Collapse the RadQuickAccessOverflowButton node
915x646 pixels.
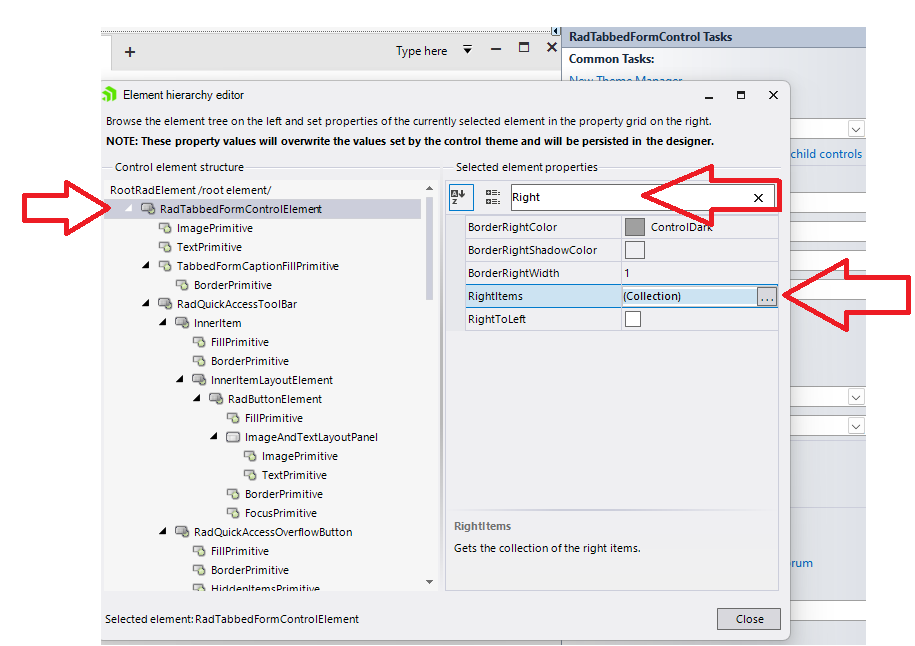163,531
